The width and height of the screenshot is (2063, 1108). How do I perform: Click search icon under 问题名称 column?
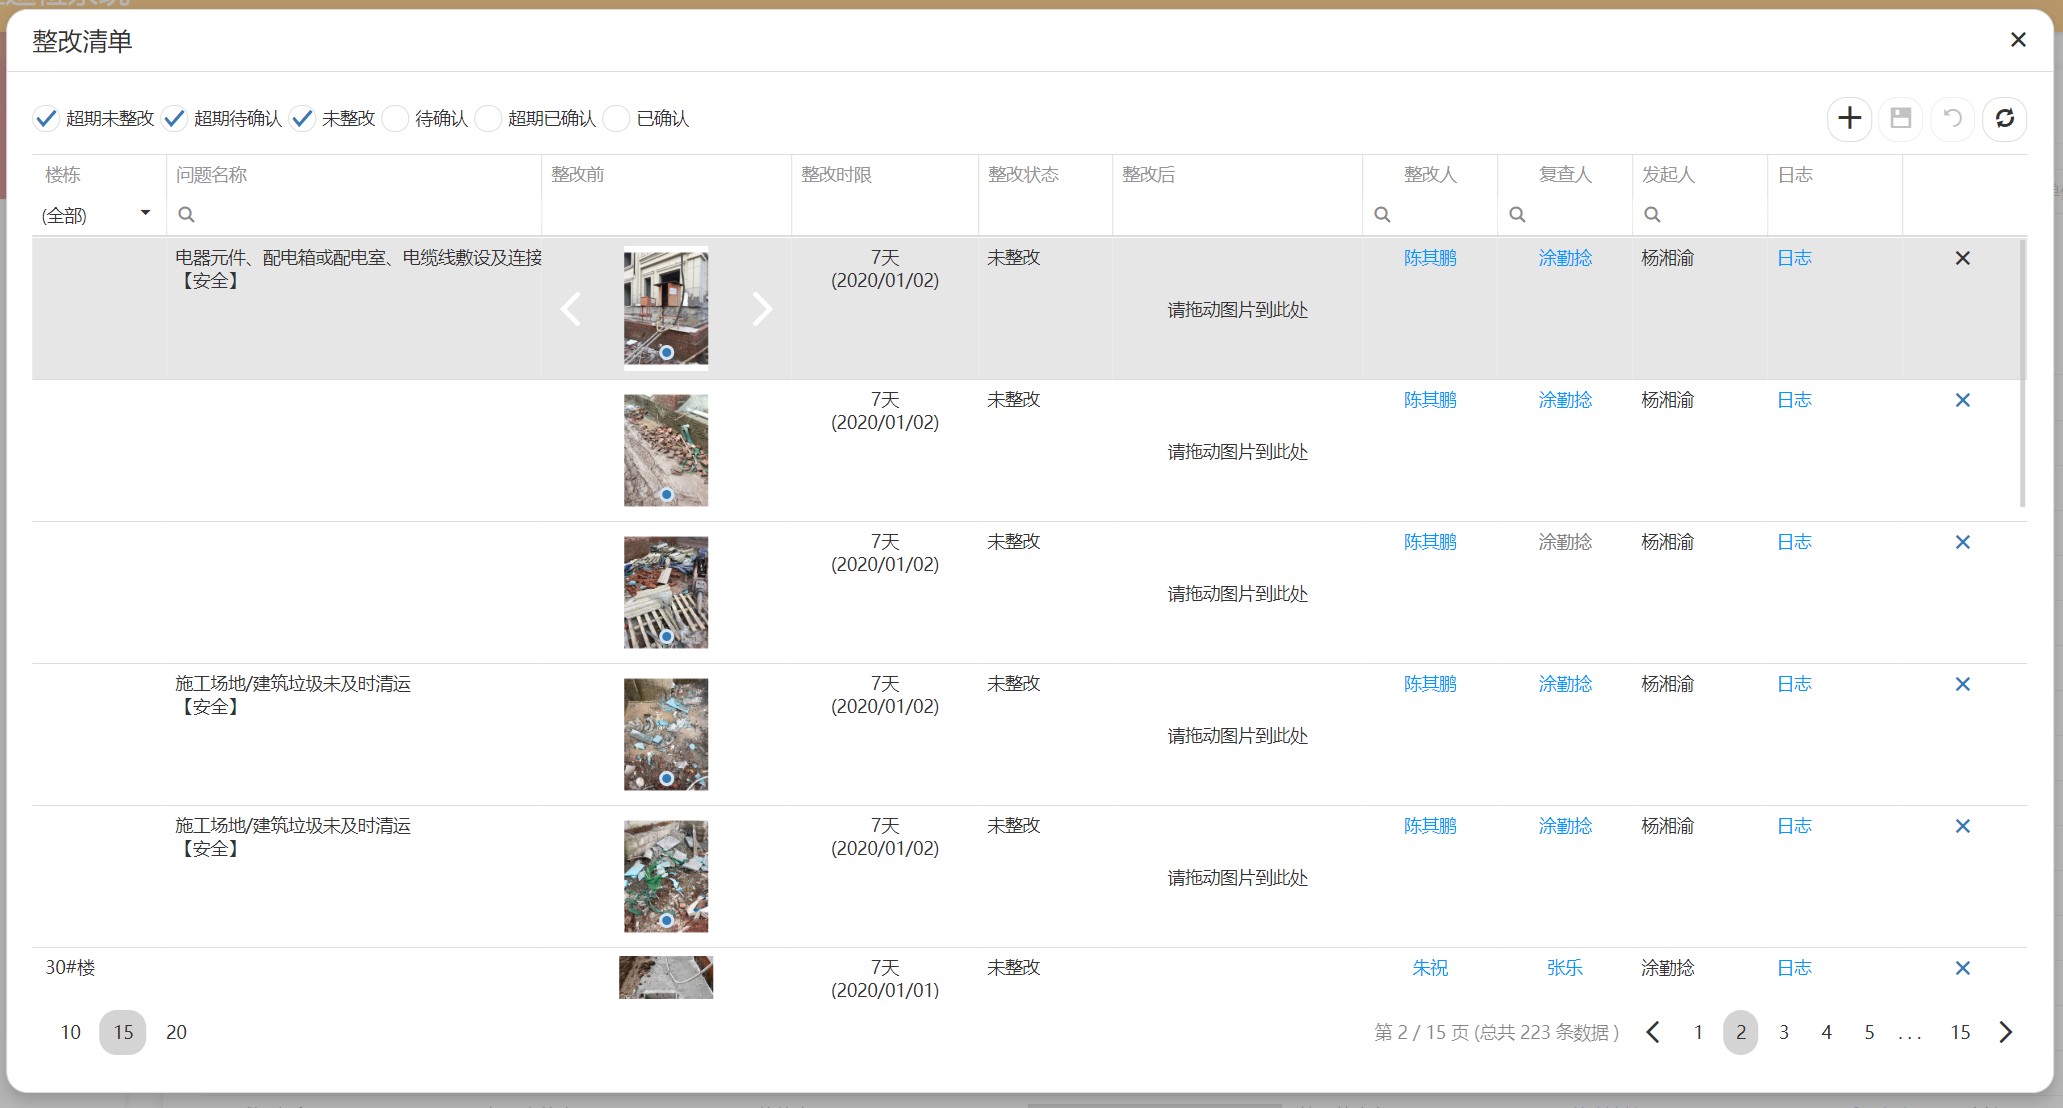(186, 214)
